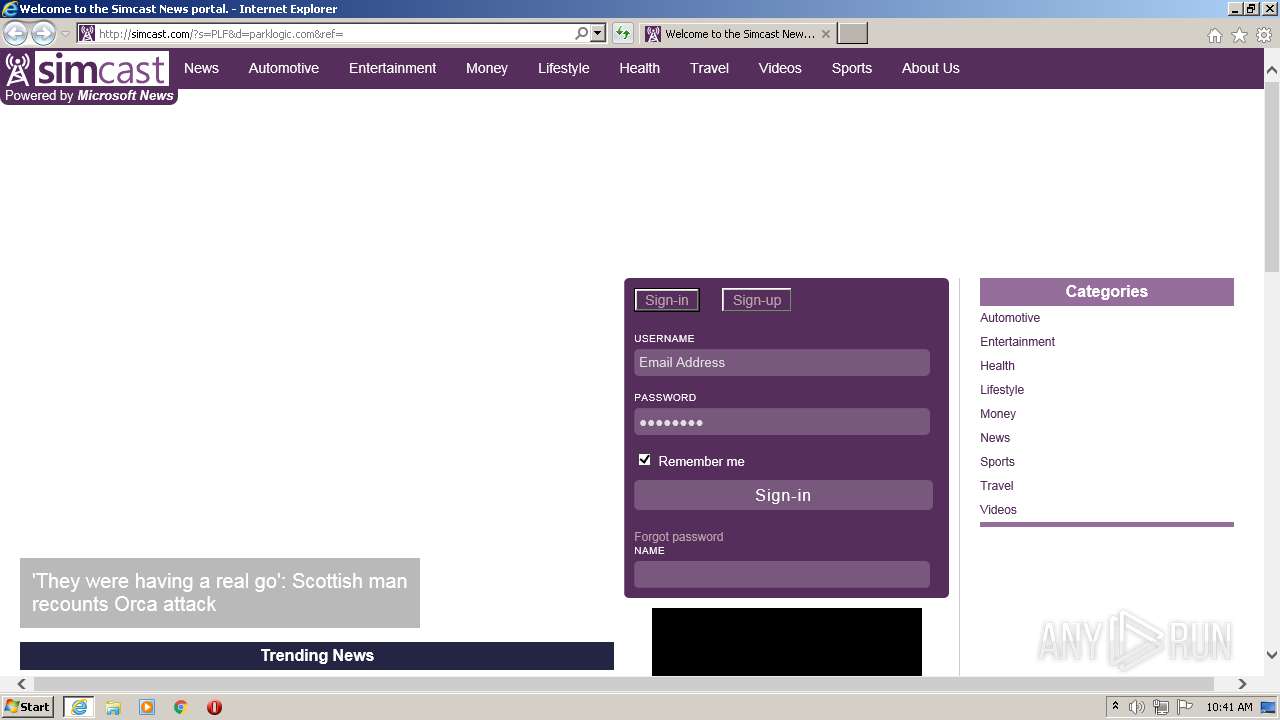Screen dimensions: 1280x720
Task: Click the horizontal scrollbar left arrow
Action: point(22,684)
